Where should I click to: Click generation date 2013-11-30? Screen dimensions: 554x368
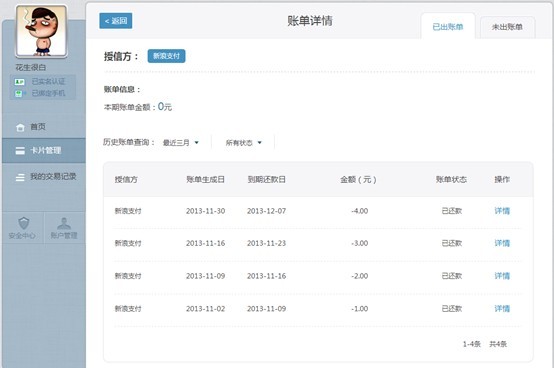205,211
